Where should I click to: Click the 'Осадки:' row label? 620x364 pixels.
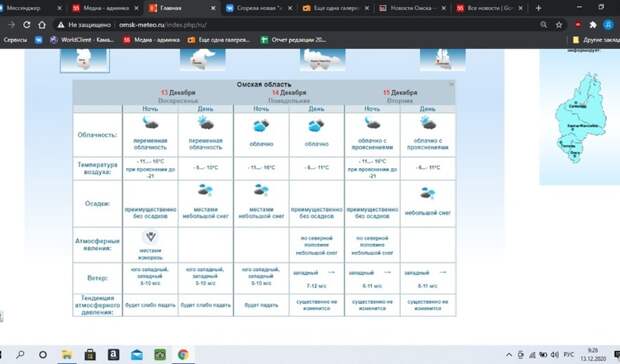point(97,204)
